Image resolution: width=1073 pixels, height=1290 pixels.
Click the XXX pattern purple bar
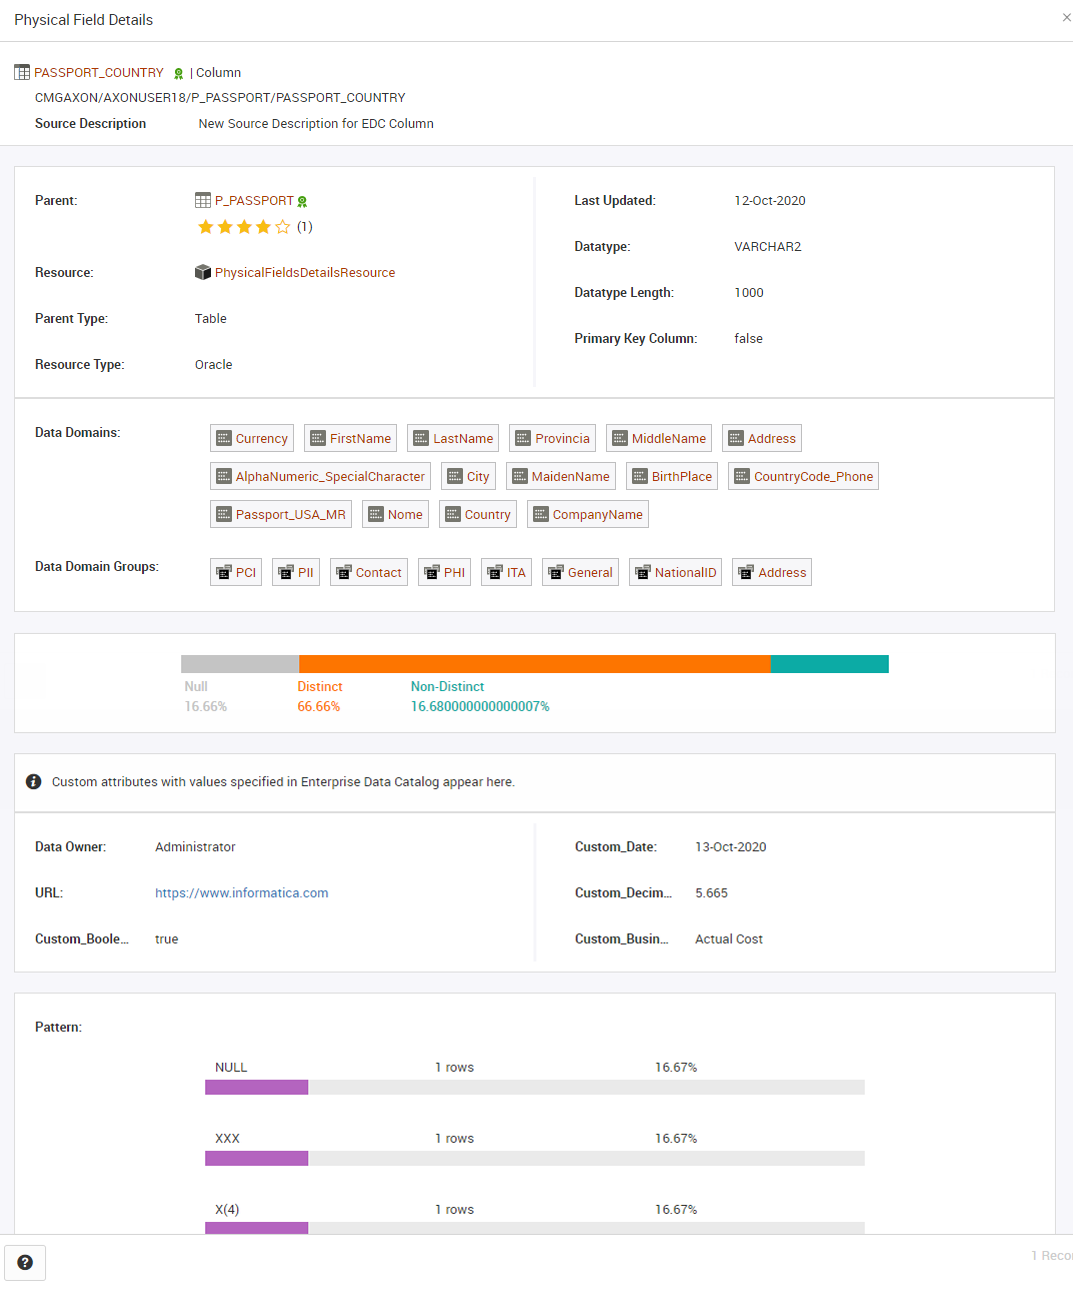(257, 1158)
